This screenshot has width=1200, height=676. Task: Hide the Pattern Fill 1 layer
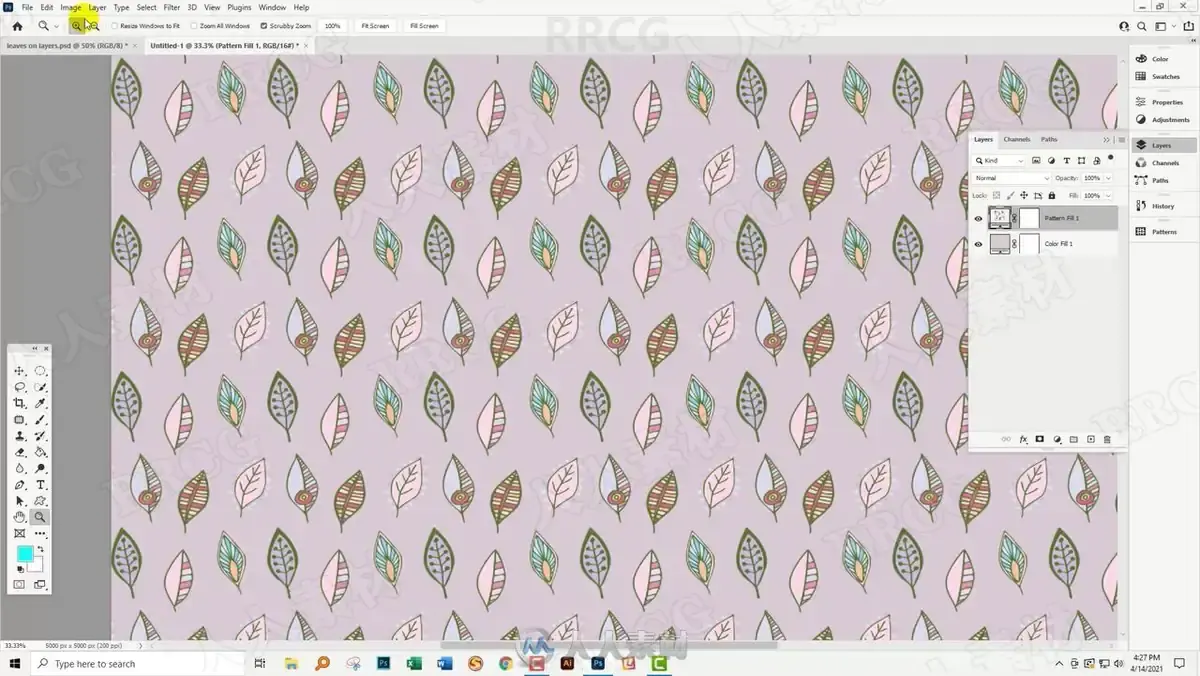click(x=978, y=218)
